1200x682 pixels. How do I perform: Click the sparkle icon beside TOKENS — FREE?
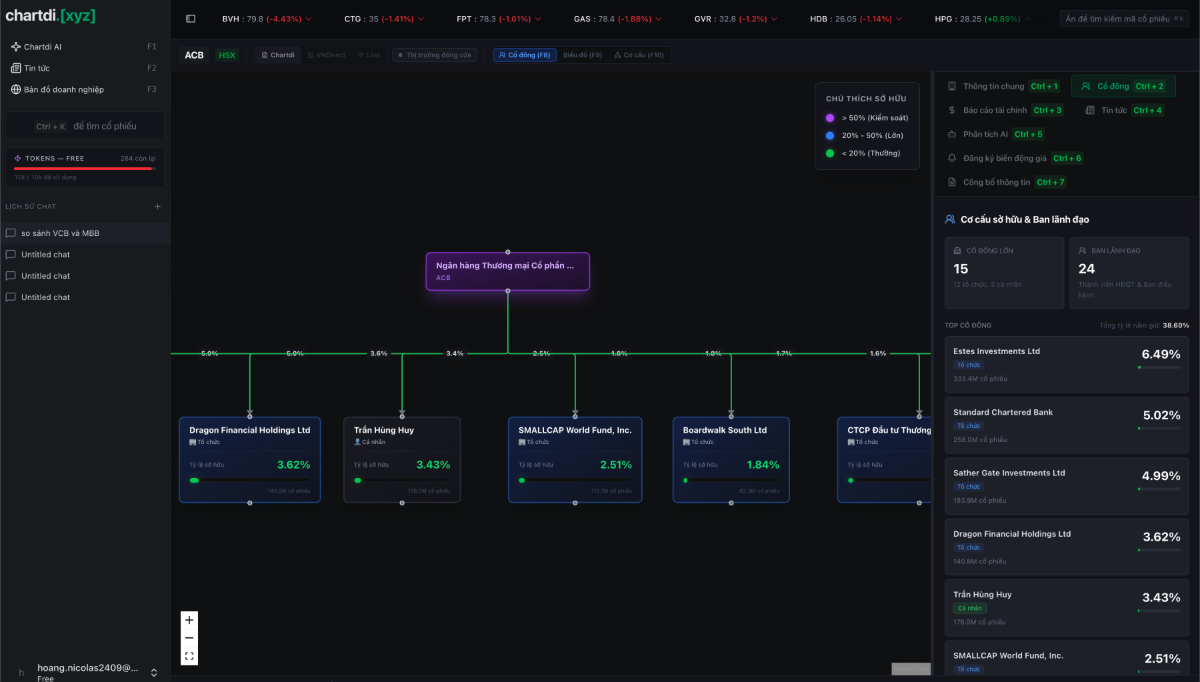click(x=18, y=158)
